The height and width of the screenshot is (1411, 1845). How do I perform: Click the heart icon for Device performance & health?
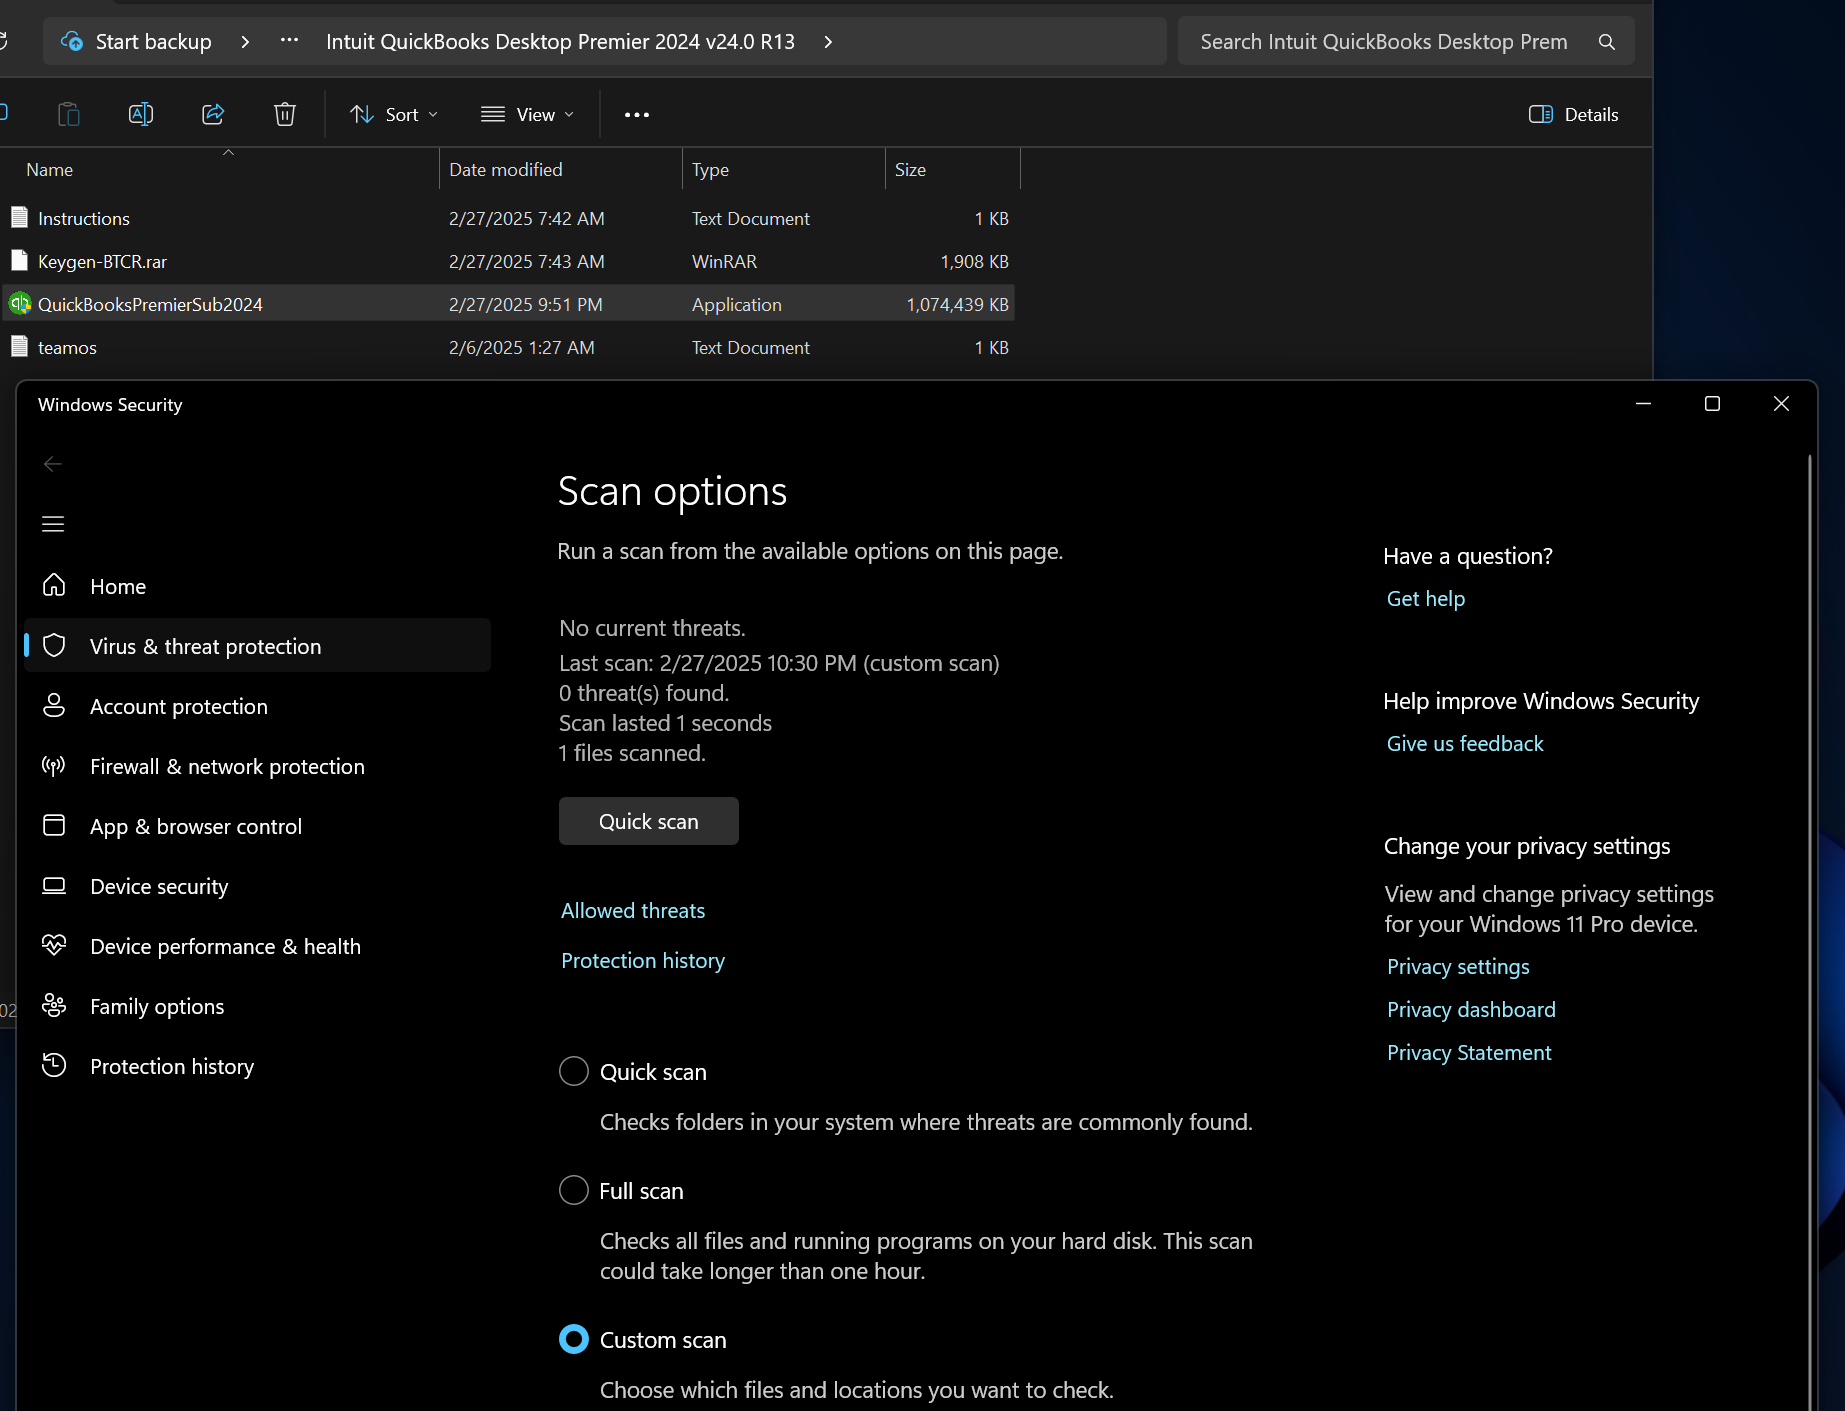pos(54,945)
